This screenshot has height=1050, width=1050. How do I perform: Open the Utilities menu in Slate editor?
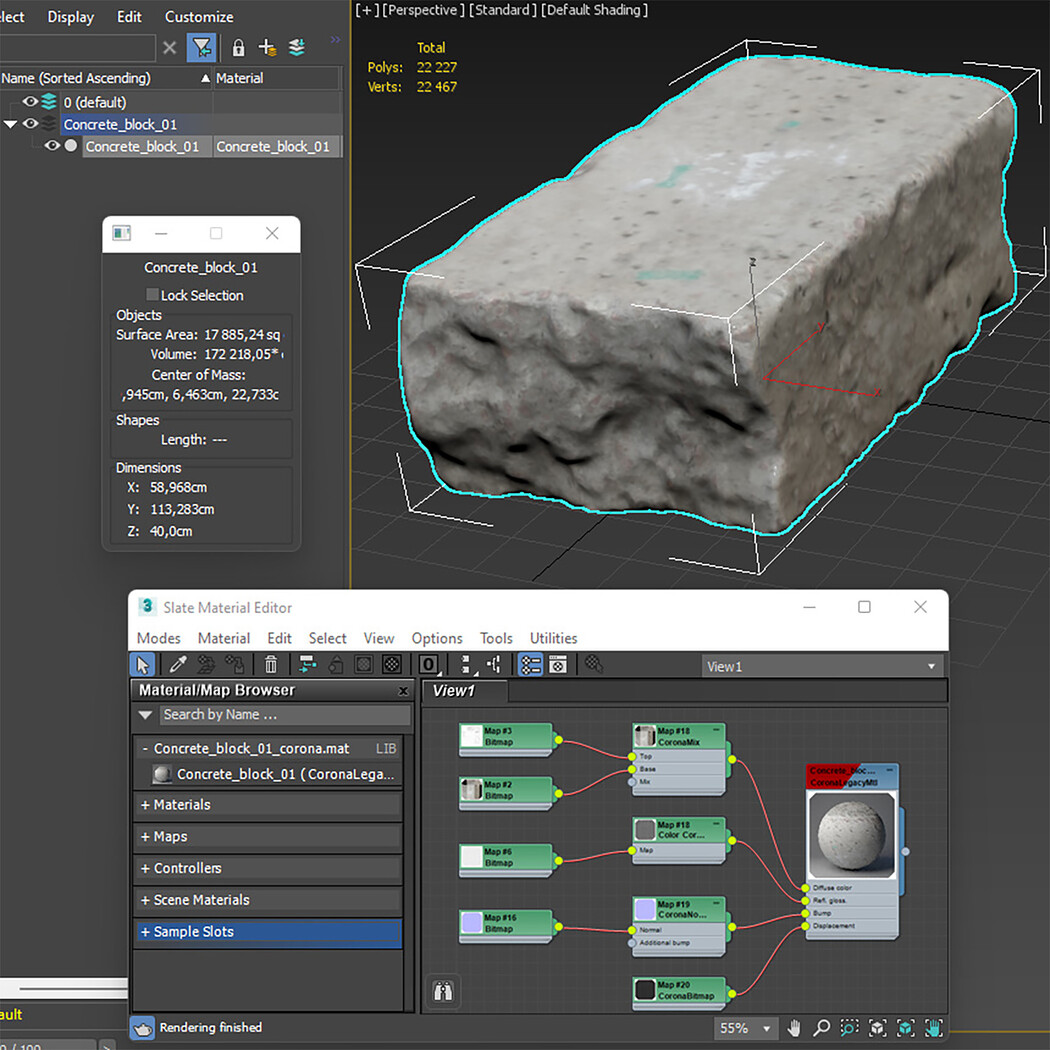[553, 638]
